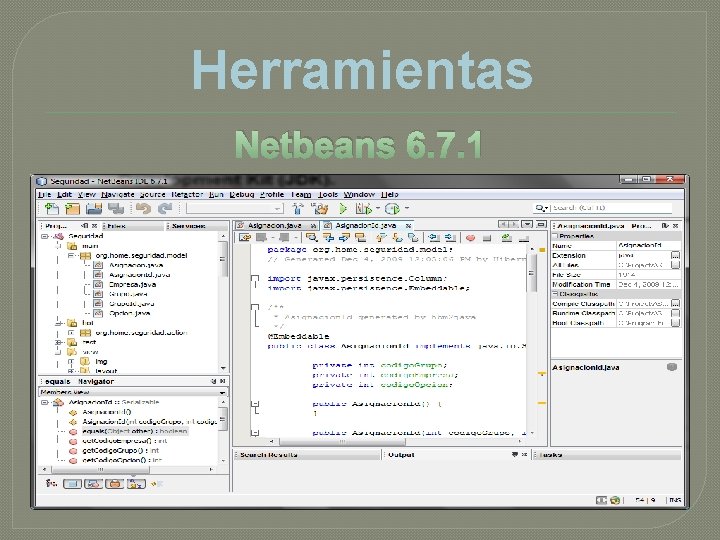Image resolution: width=720 pixels, height=540 pixels.
Task: Open the project configuration combo box
Action: (235, 209)
